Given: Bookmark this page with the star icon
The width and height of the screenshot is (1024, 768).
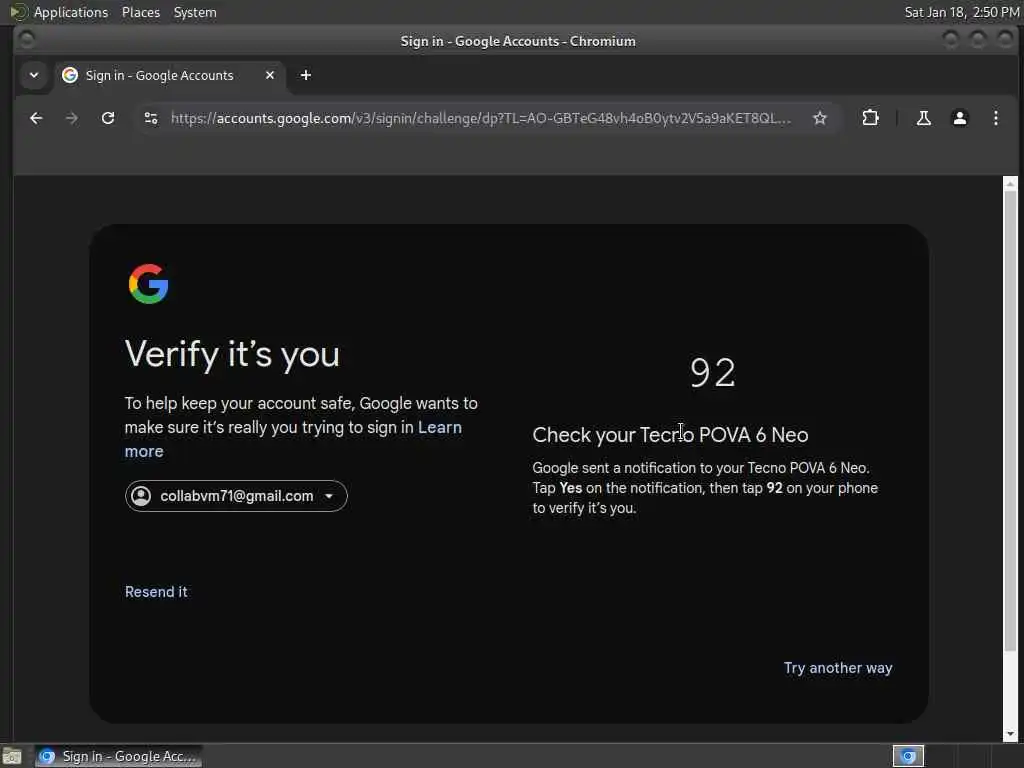Looking at the screenshot, I should (x=820, y=118).
